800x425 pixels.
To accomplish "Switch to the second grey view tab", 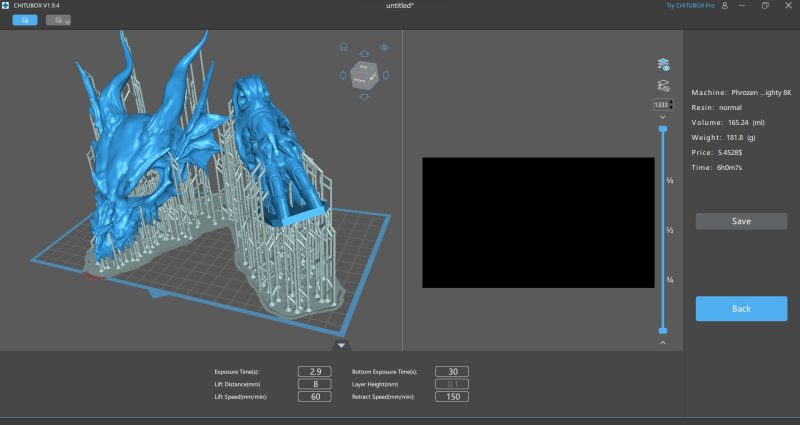I will click(x=60, y=19).
